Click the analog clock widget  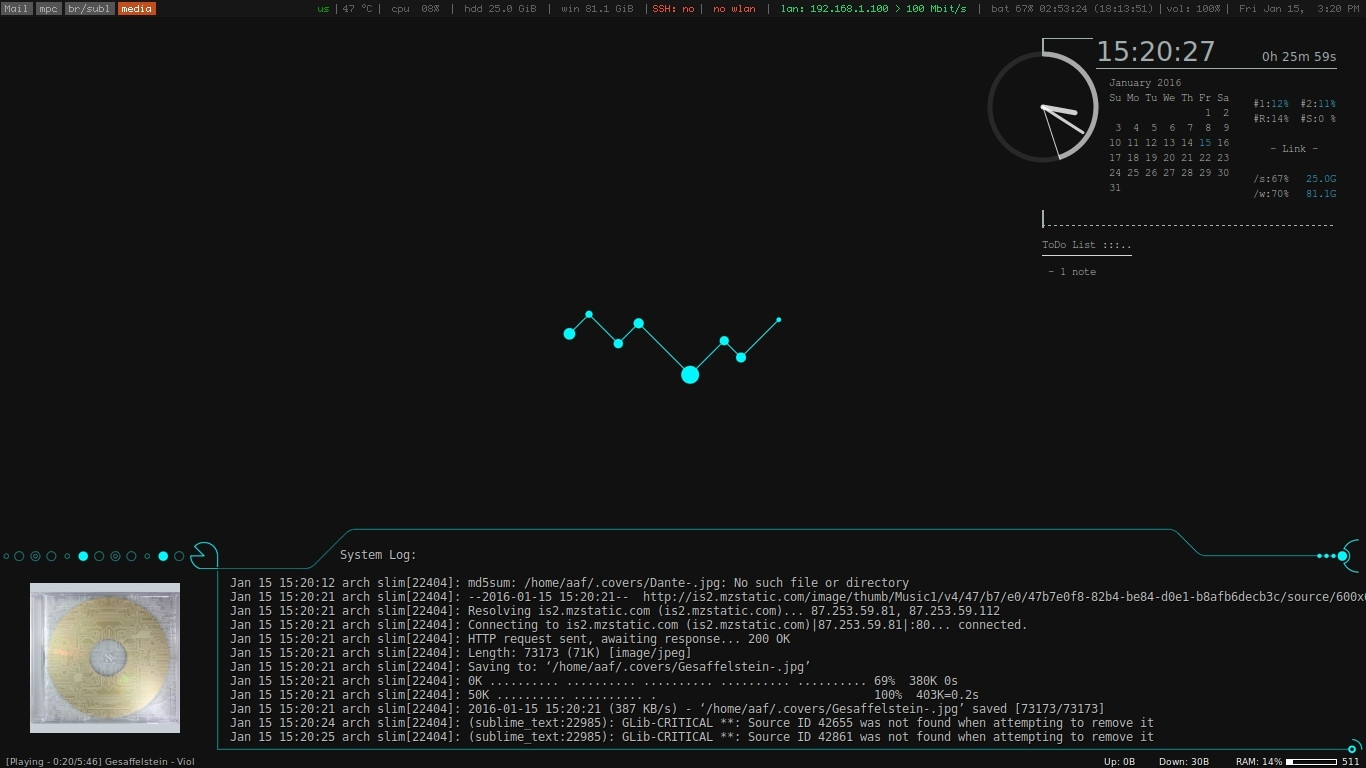tap(1043, 107)
